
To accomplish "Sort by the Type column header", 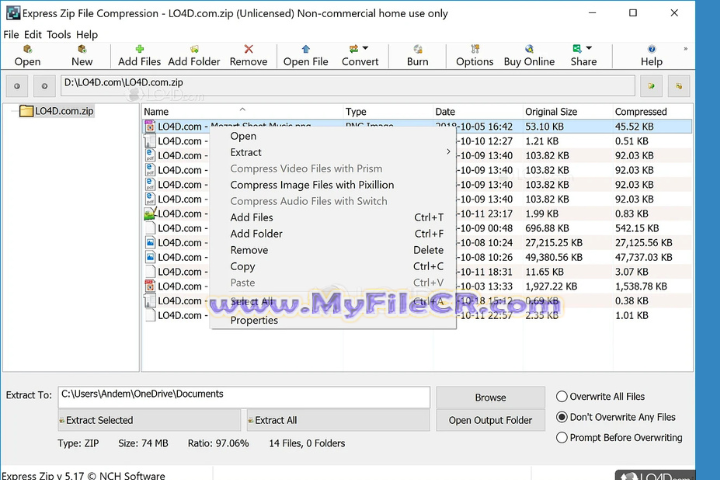I will pyautogui.click(x=388, y=112).
